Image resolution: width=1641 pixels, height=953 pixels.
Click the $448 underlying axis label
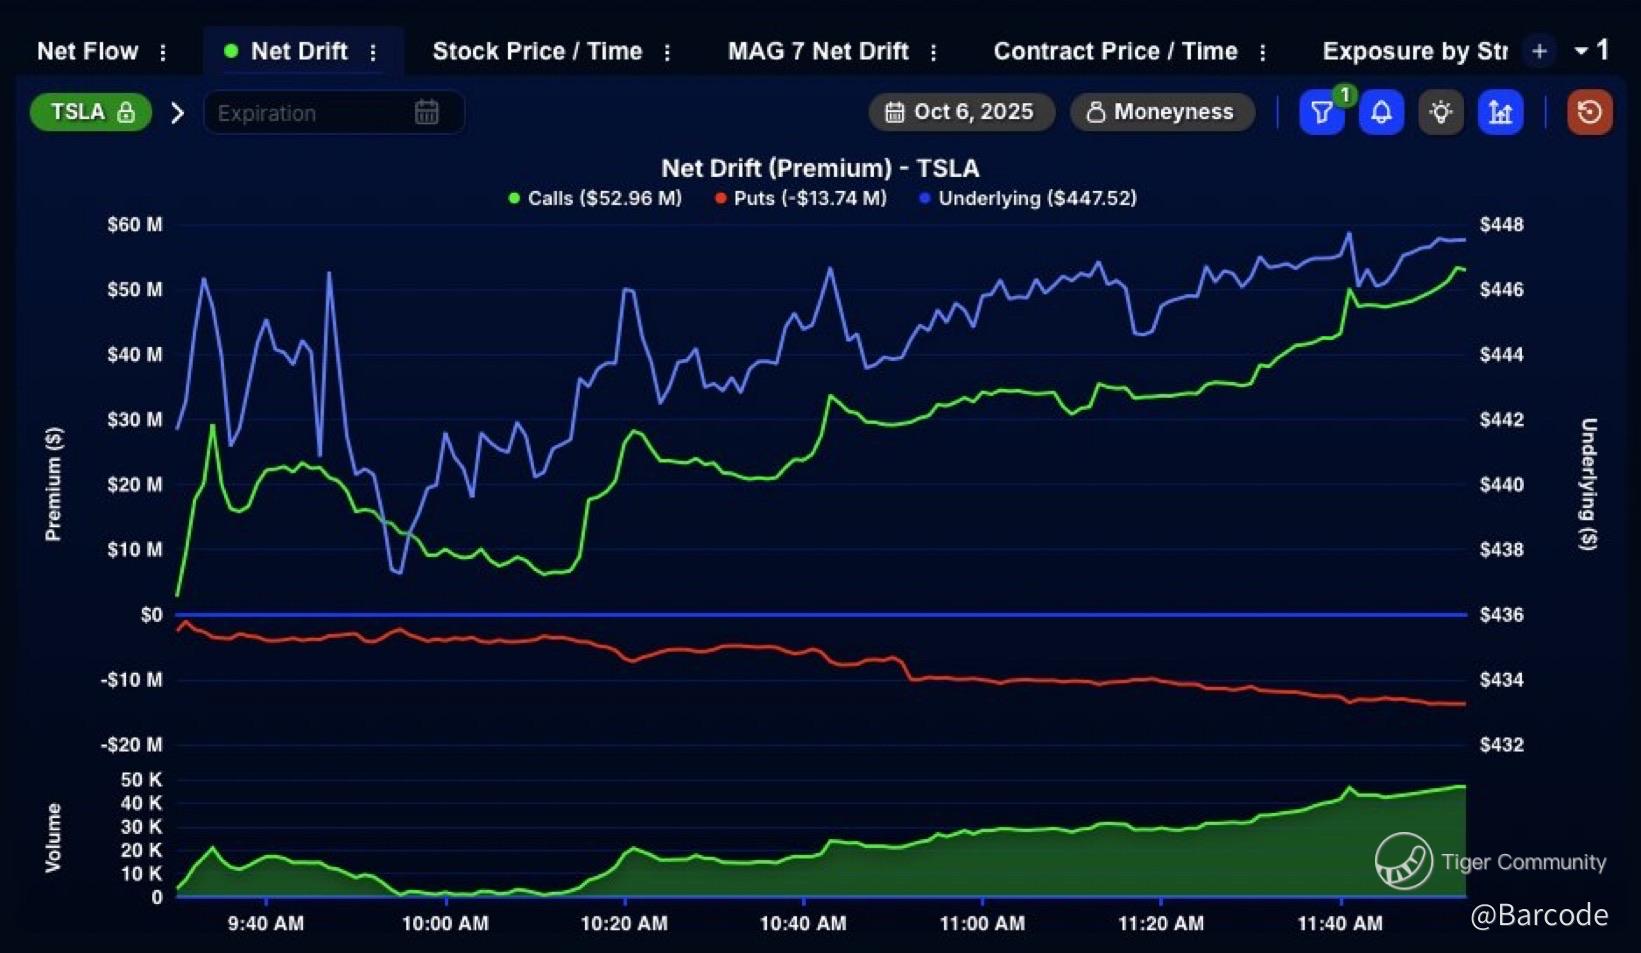click(x=1502, y=225)
